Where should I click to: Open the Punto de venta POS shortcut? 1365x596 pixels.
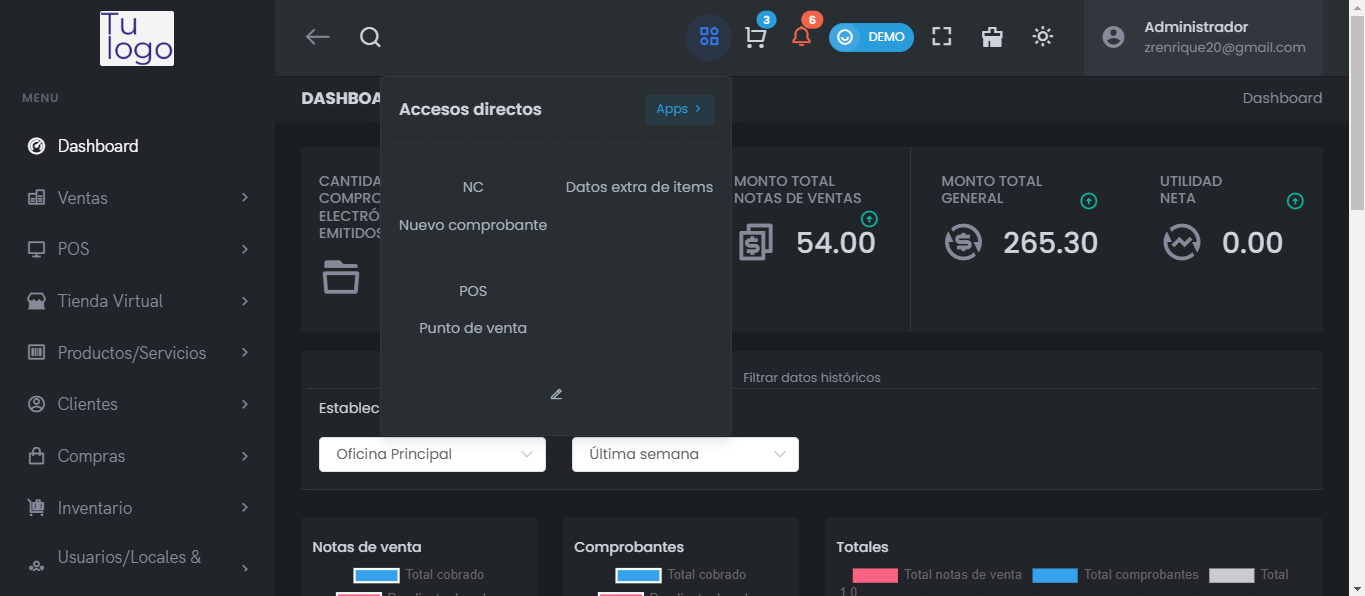pyautogui.click(x=472, y=309)
